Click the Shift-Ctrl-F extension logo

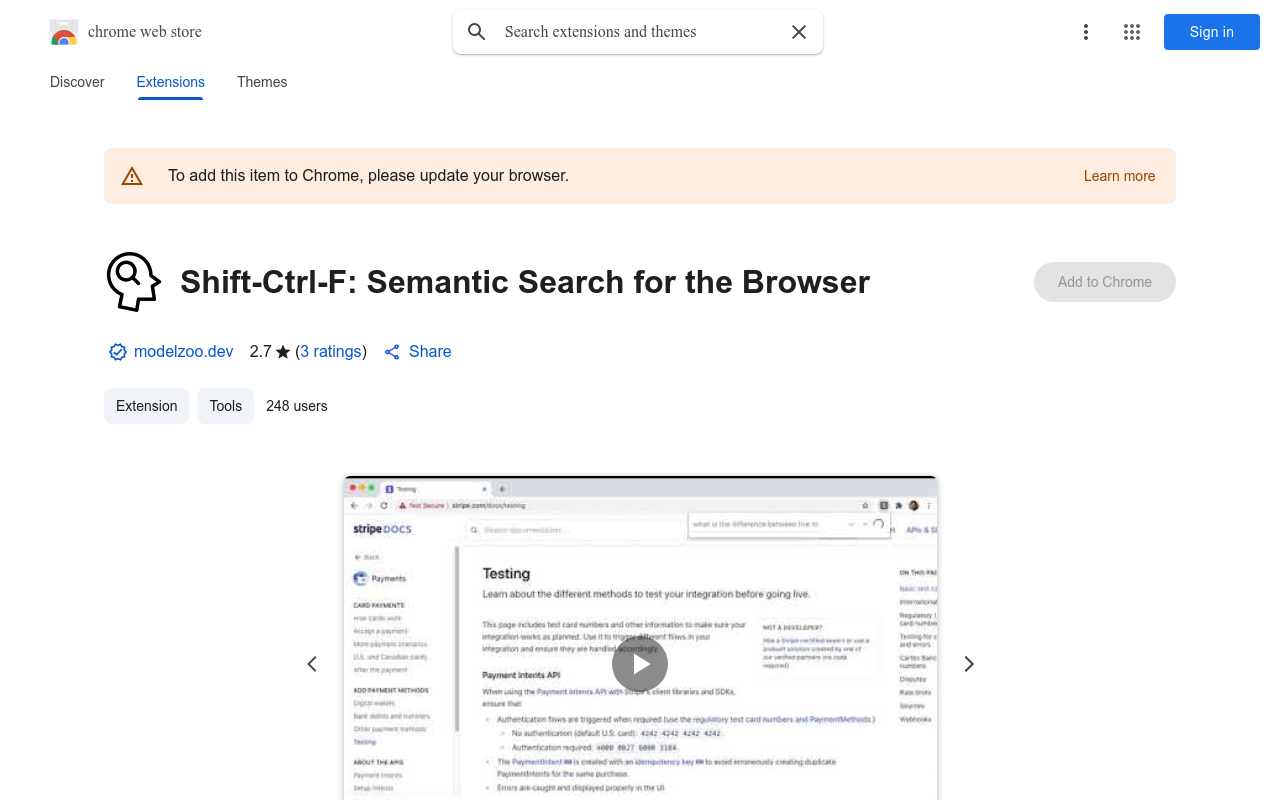[134, 282]
